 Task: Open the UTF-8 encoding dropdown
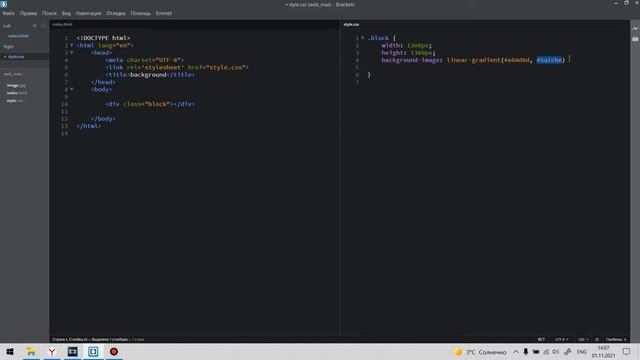(561, 340)
